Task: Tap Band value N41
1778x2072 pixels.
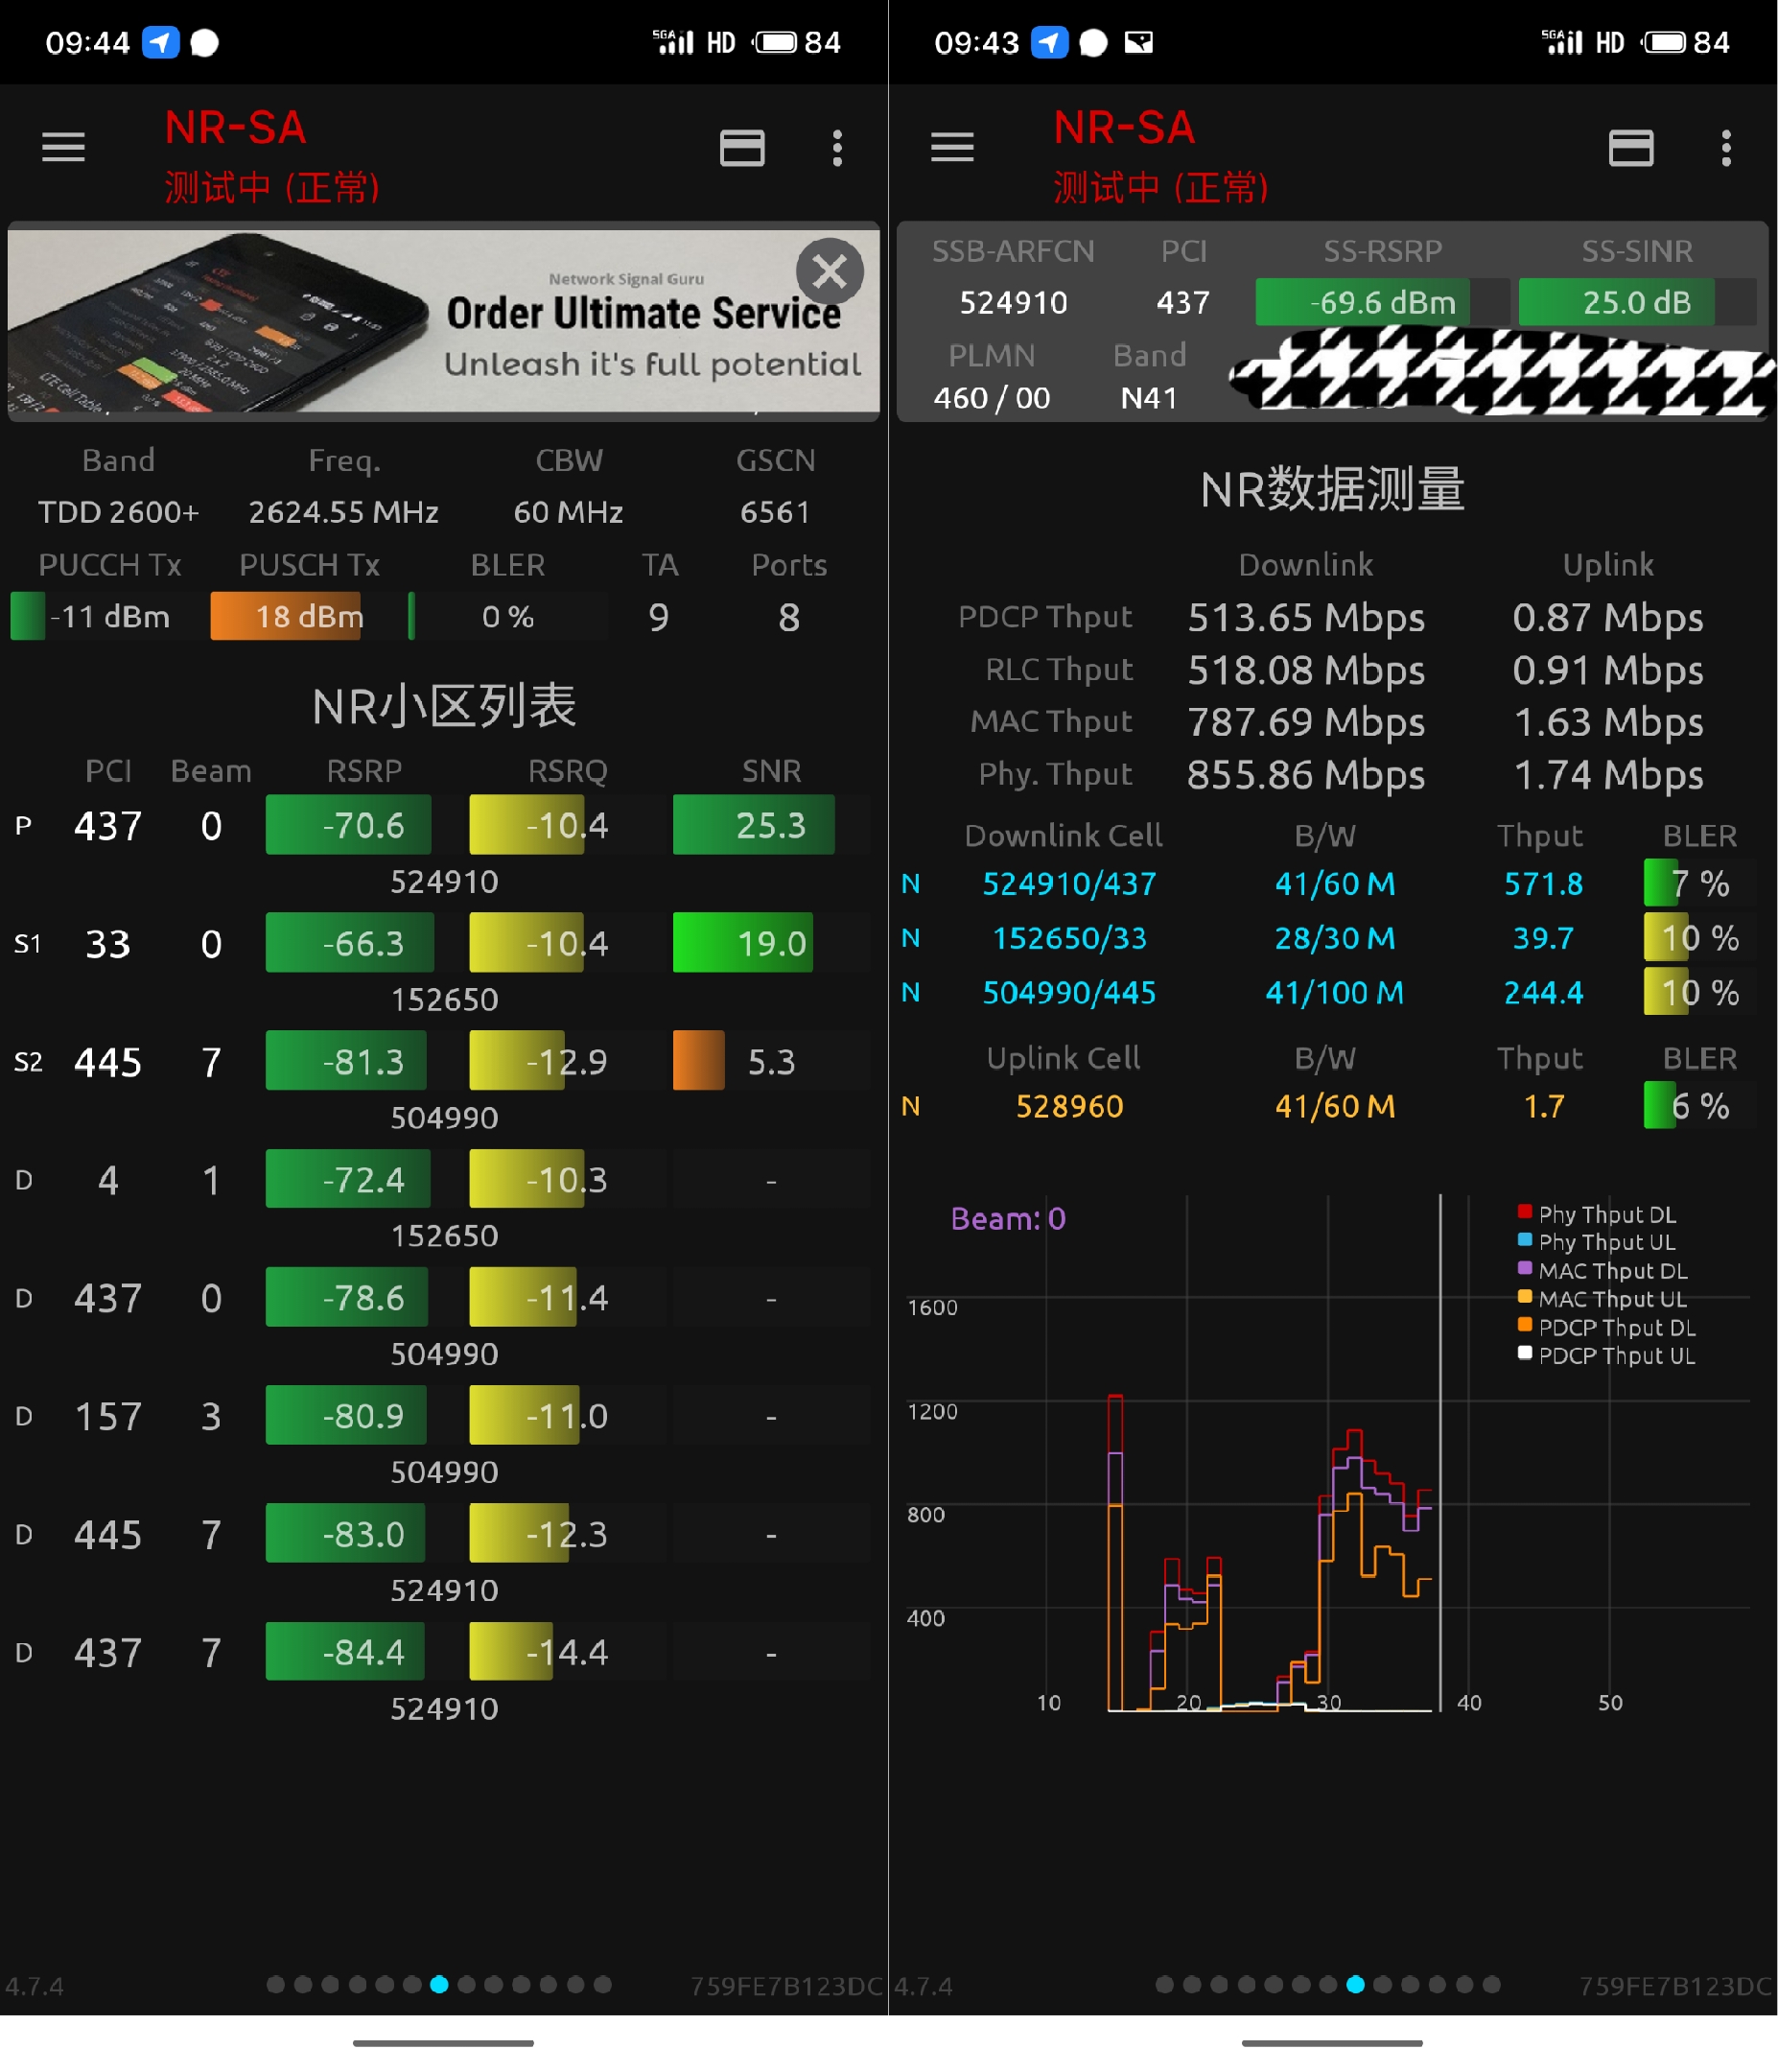Action: tap(1149, 398)
